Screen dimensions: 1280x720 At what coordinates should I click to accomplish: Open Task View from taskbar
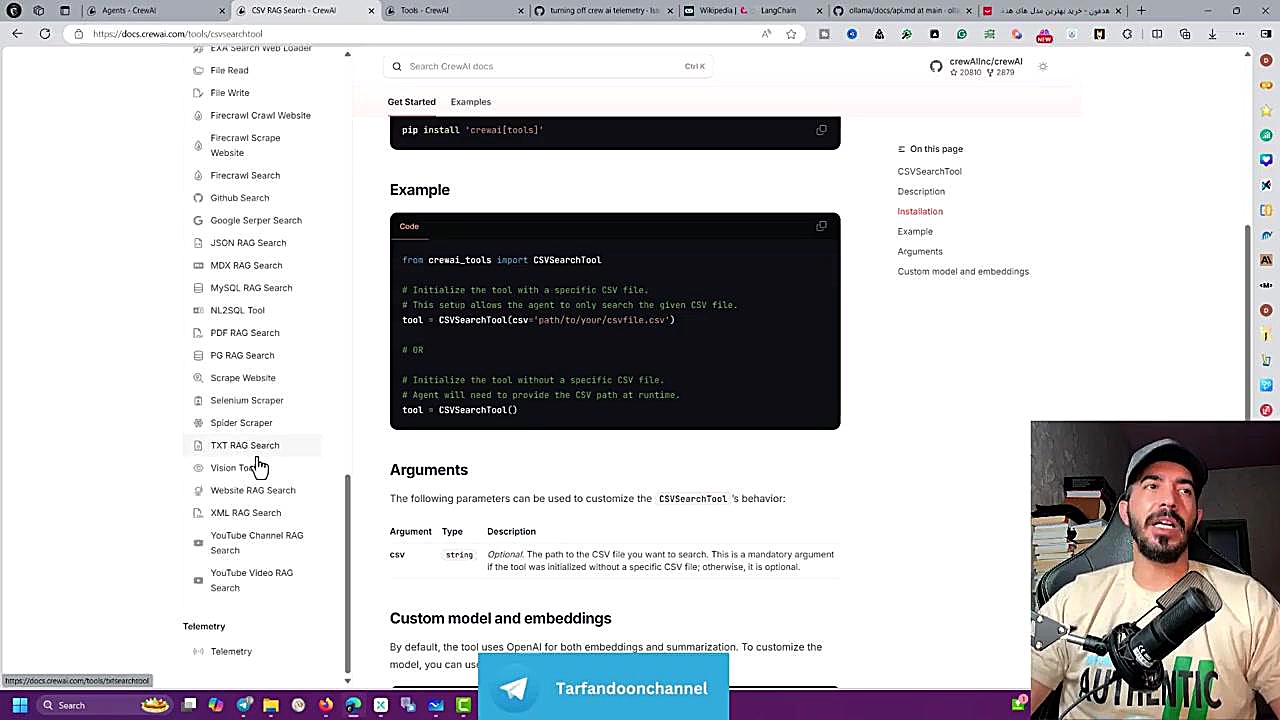pyautogui.click(x=189, y=705)
